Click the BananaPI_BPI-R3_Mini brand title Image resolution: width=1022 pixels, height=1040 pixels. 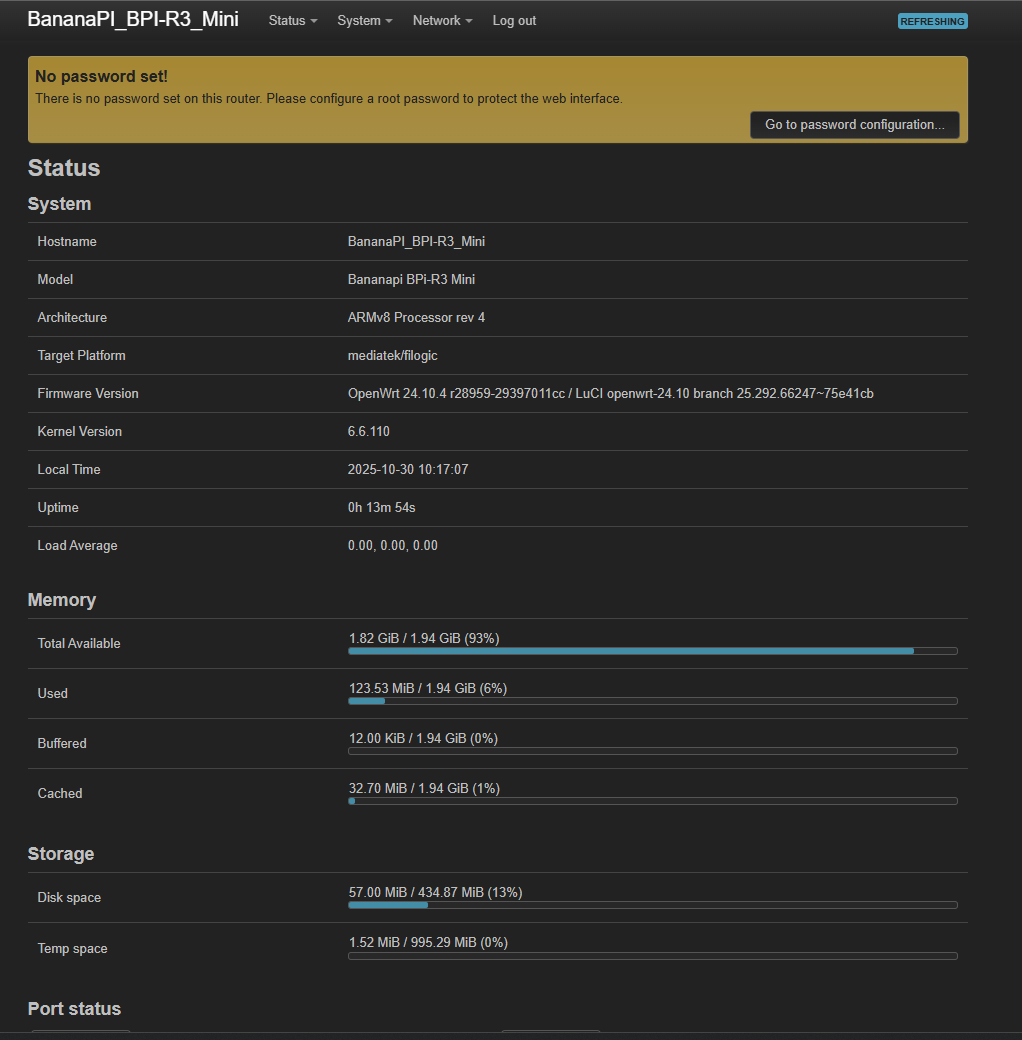pyautogui.click(x=133, y=20)
